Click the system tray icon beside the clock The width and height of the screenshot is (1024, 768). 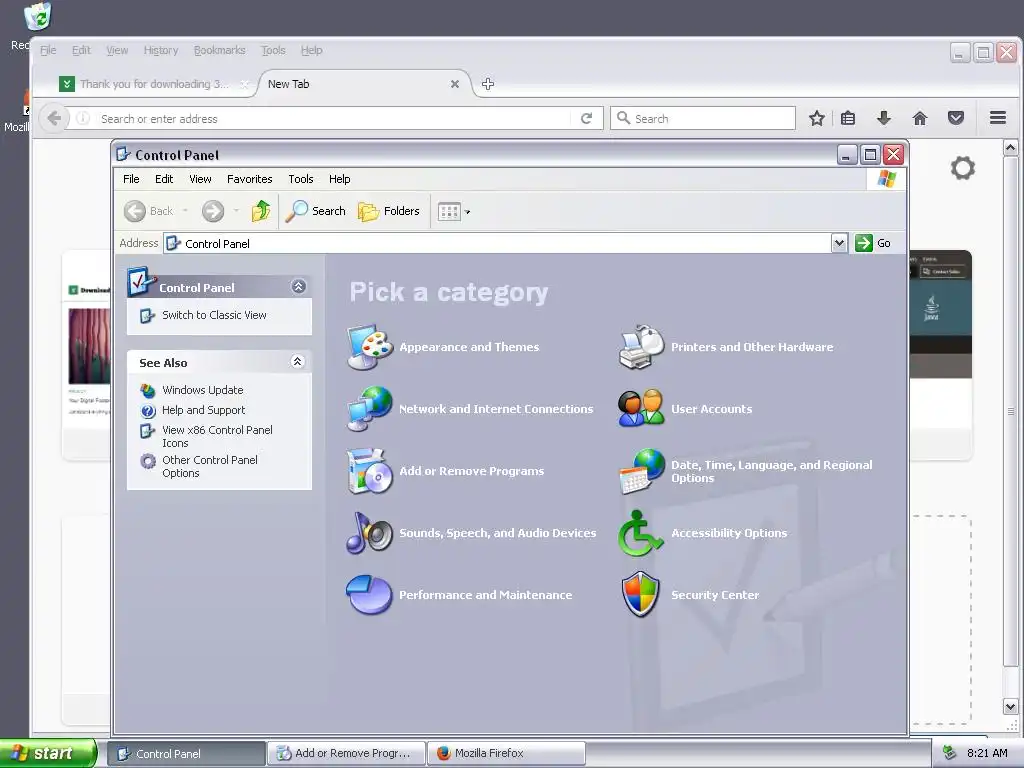[950, 753]
